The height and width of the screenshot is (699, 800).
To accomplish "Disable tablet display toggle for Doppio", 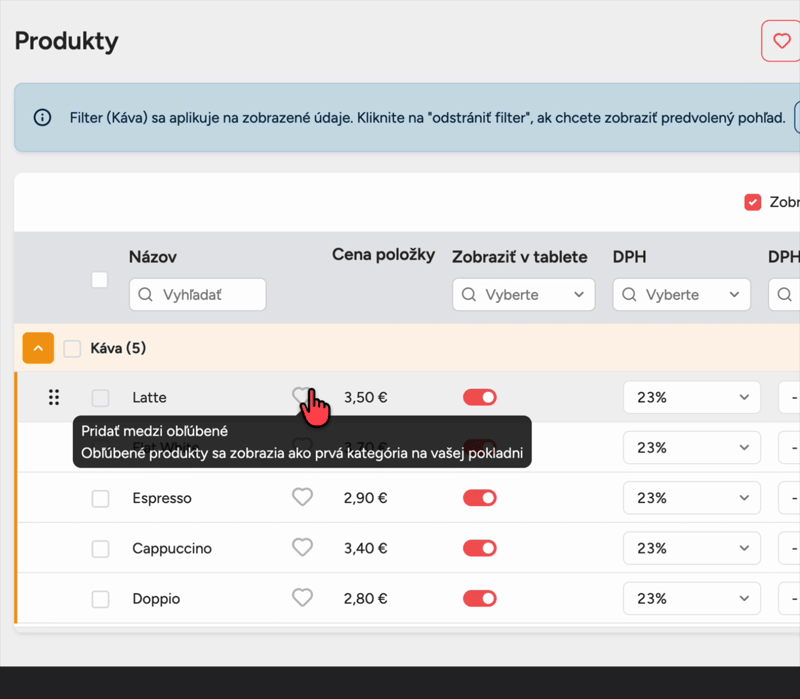I will click(480, 598).
